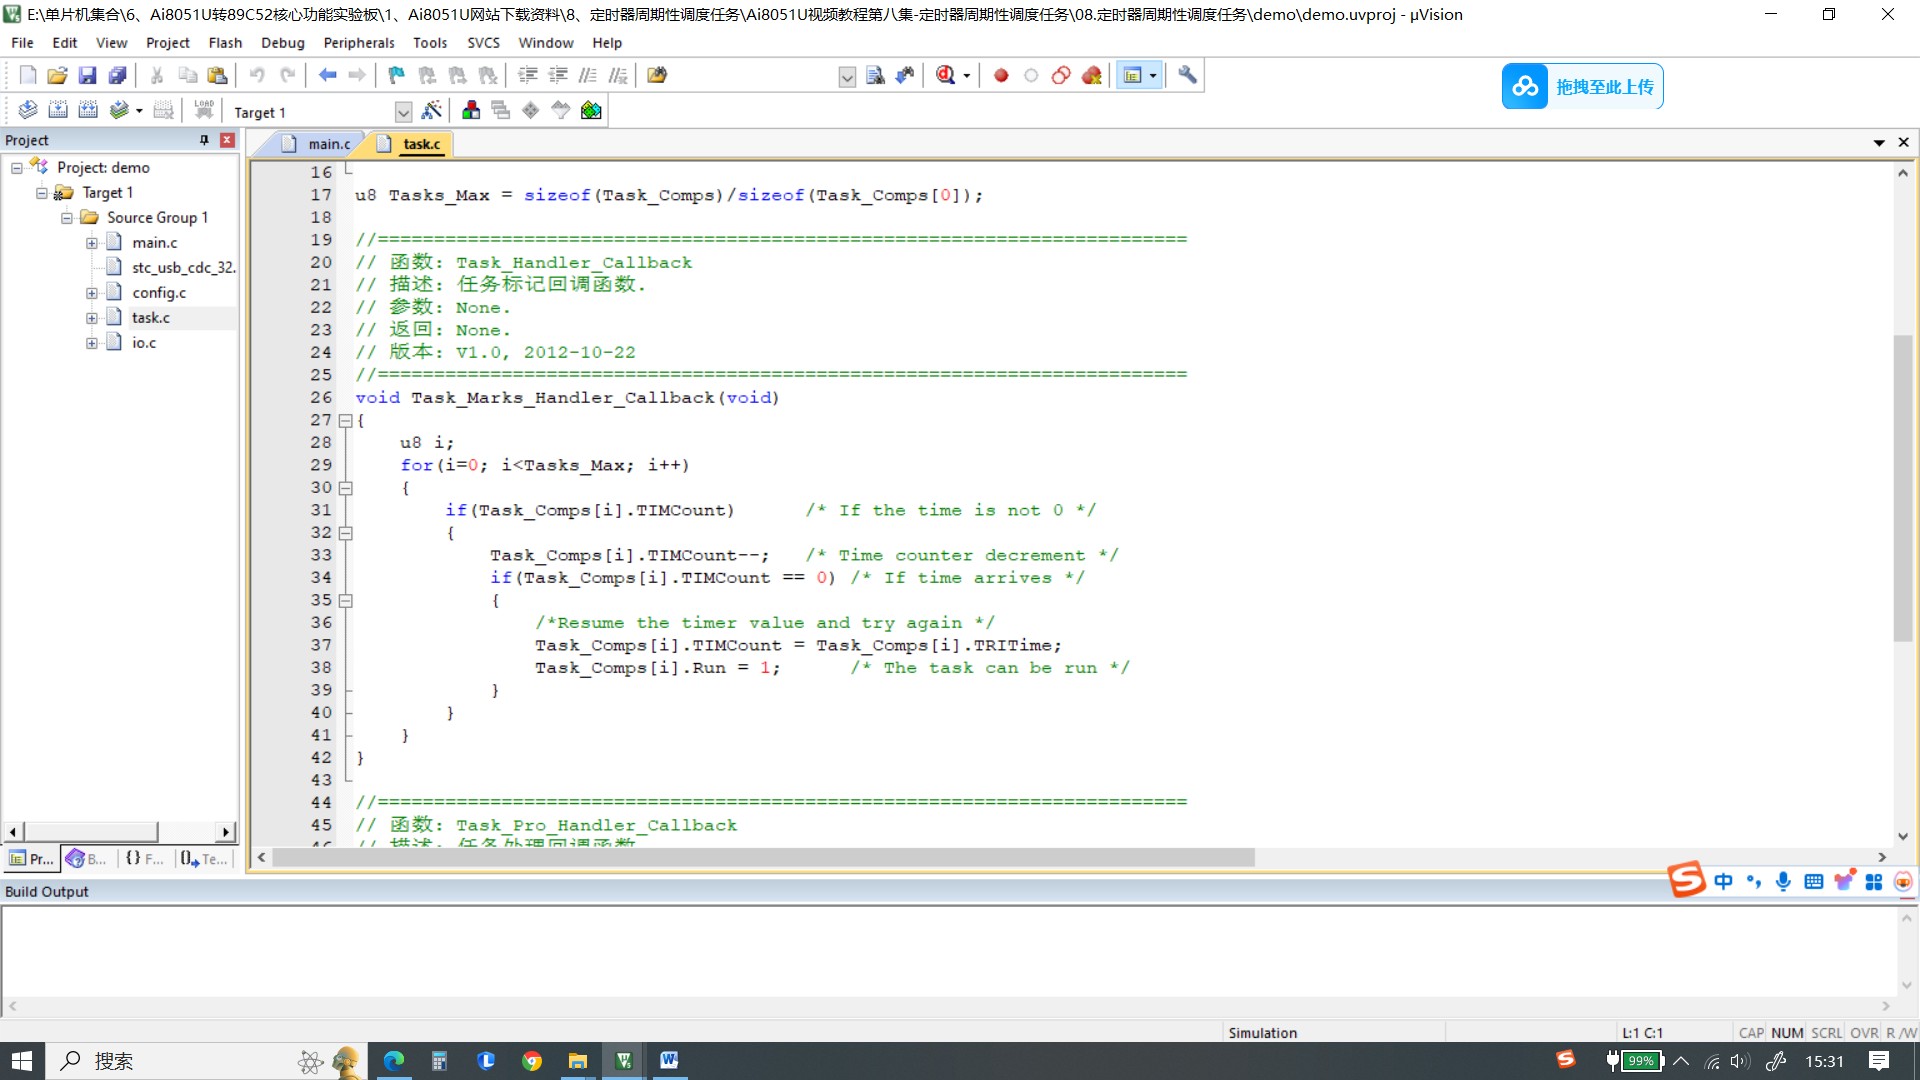Open a file with the Open icon
The width and height of the screenshot is (1920, 1080).
pos(58,75)
